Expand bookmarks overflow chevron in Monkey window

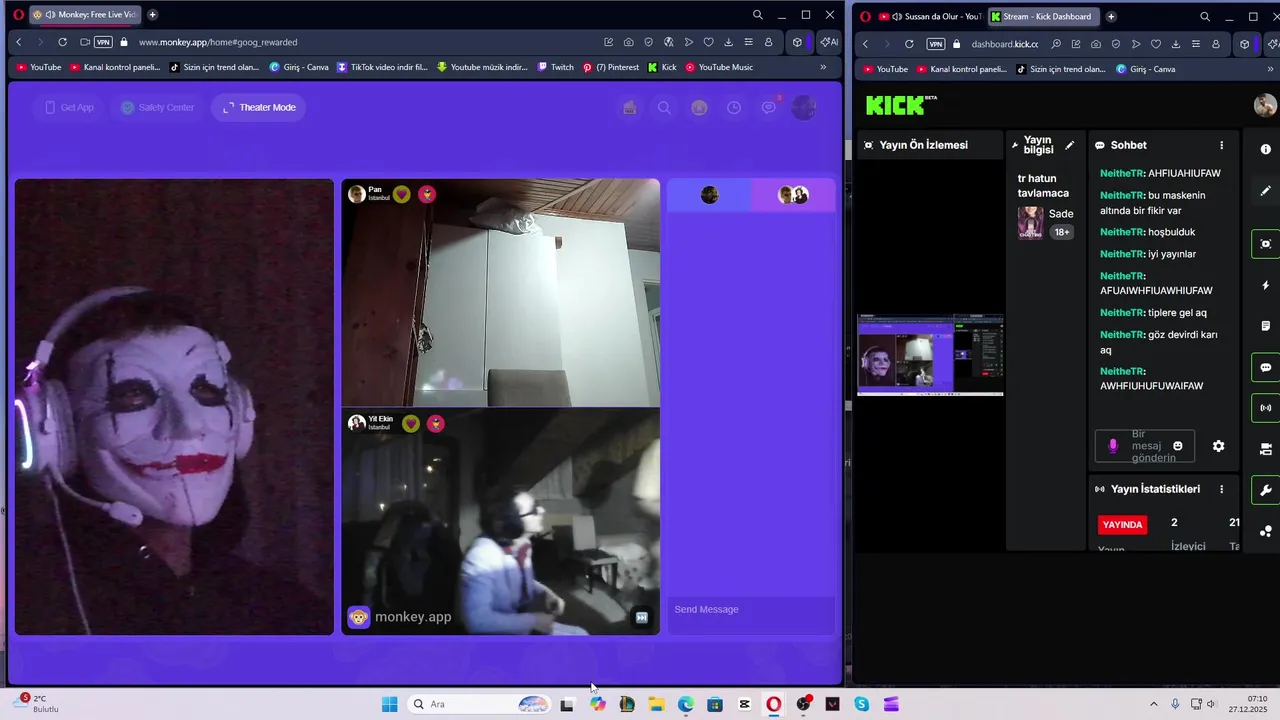click(x=823, y=67)
